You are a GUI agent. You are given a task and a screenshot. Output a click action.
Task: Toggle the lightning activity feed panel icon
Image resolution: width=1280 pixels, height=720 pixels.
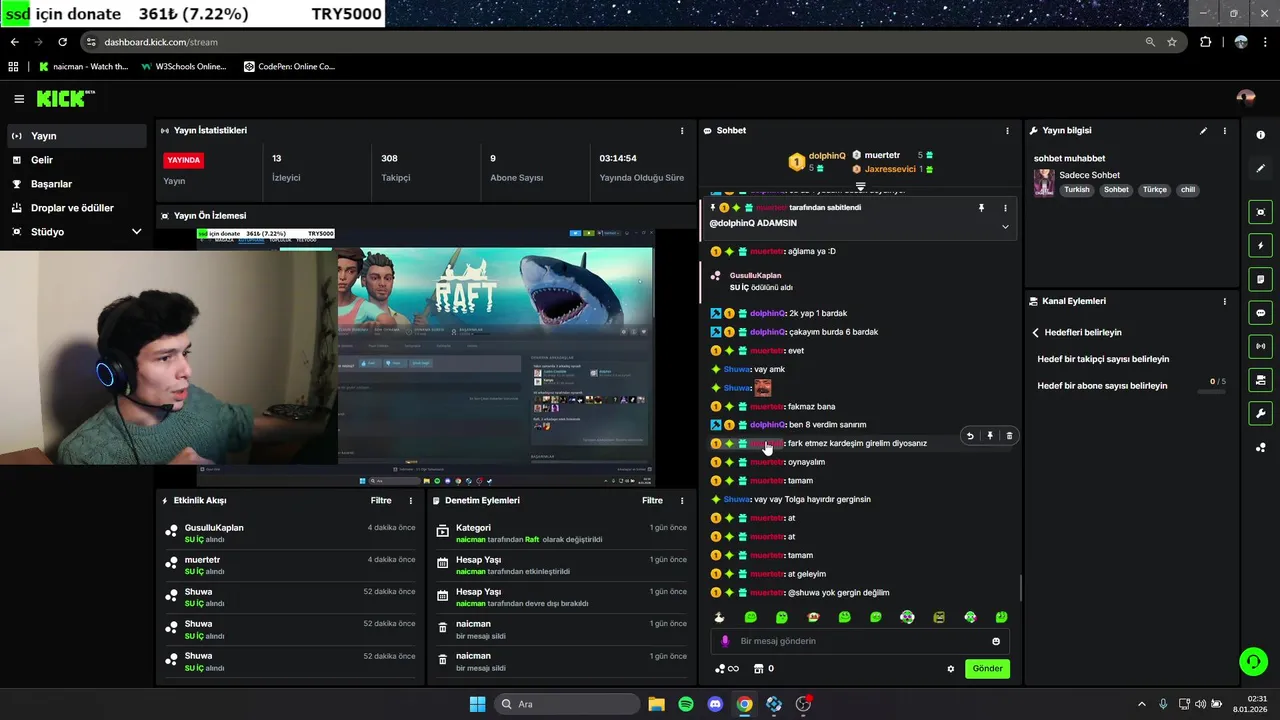coord(1260,246)
